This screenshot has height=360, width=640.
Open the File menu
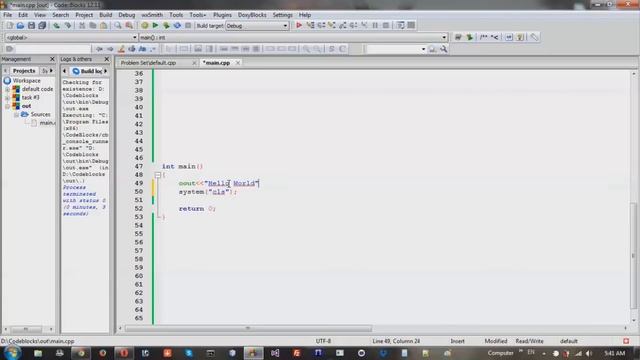pyautogui.click(x=8, y=15)
